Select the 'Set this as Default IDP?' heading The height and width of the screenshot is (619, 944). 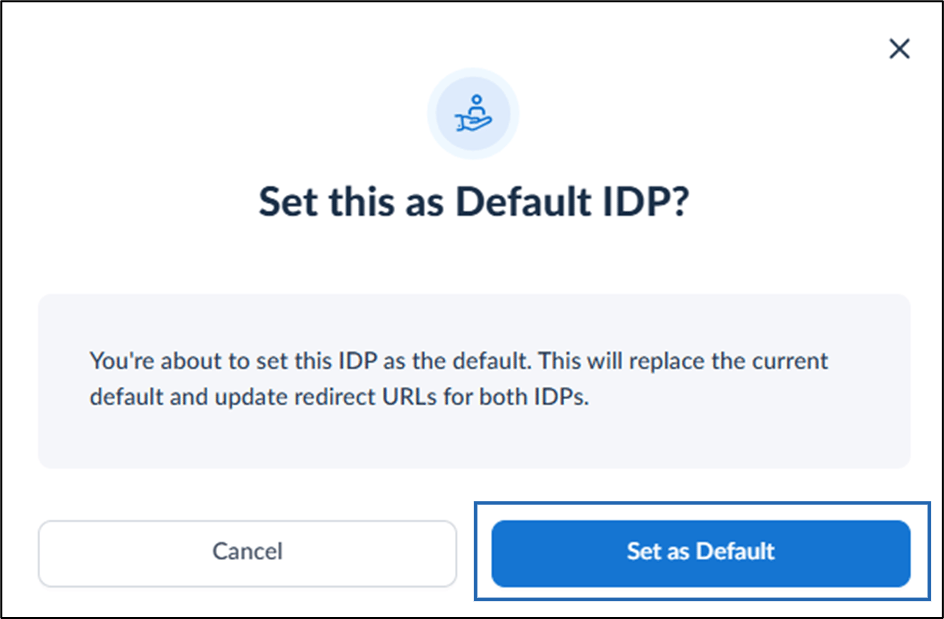(474, 201)
